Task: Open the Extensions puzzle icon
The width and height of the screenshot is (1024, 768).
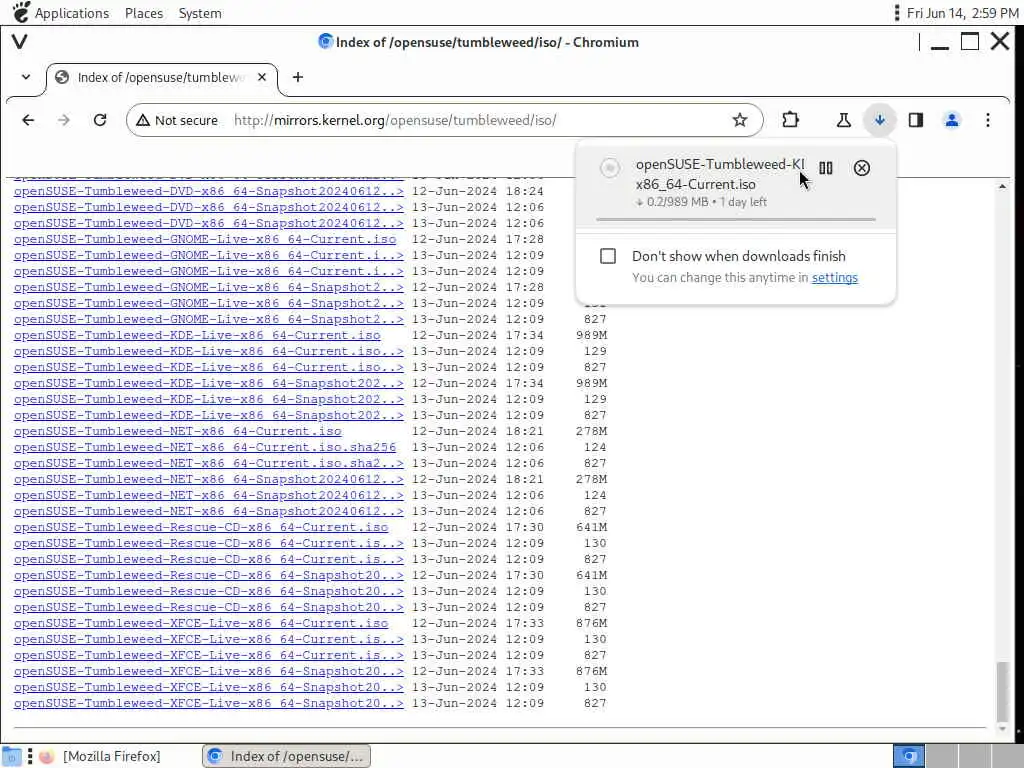Action: coord(790,120)
